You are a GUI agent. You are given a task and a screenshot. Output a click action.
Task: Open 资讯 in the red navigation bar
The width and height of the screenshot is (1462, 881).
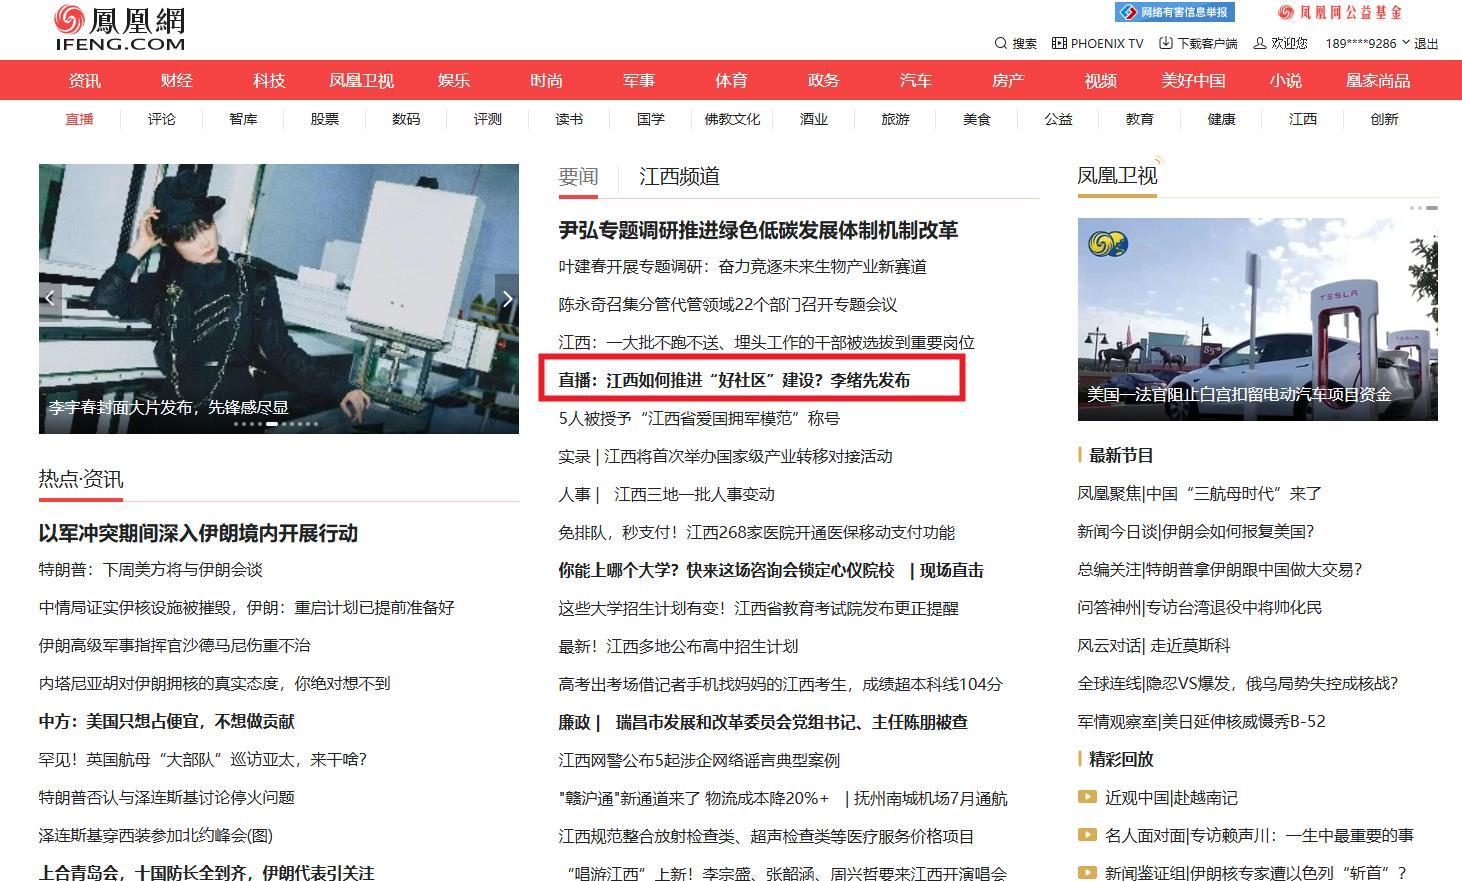[85, 80]
